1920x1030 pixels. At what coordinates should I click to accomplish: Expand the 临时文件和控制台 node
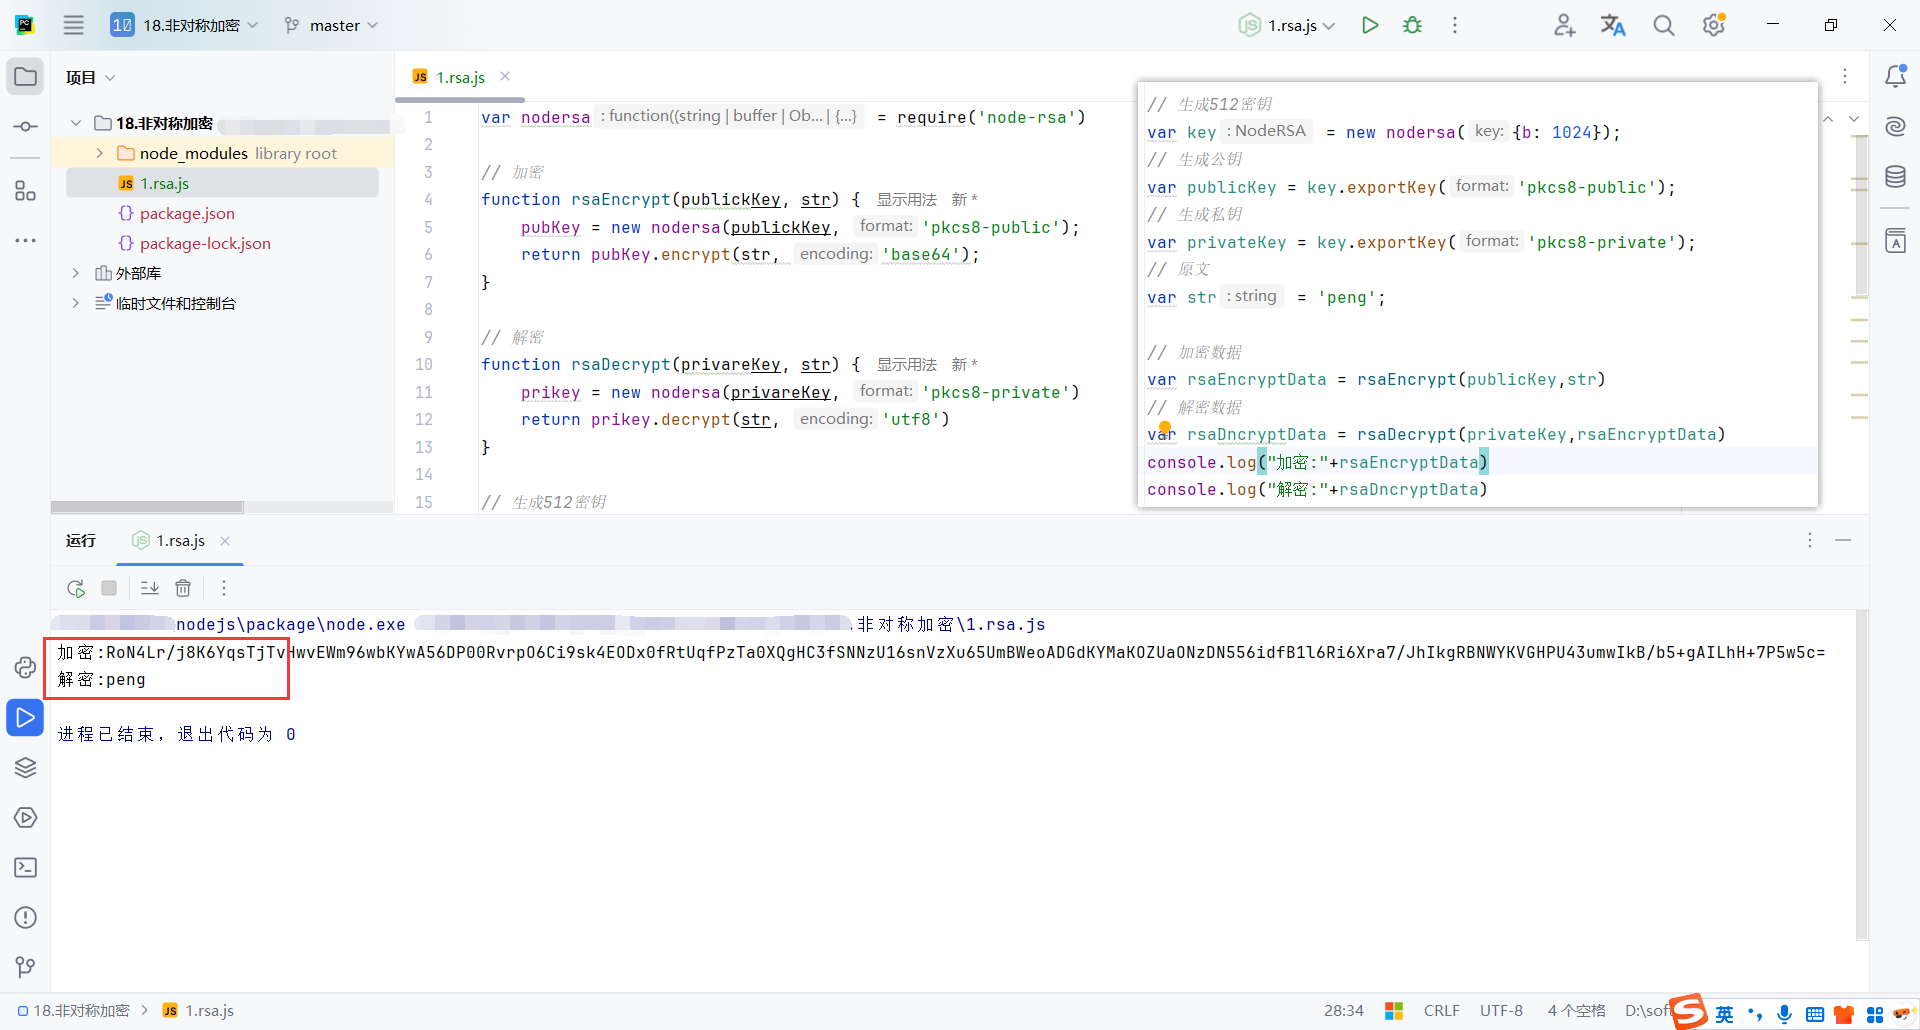point(76,303)
